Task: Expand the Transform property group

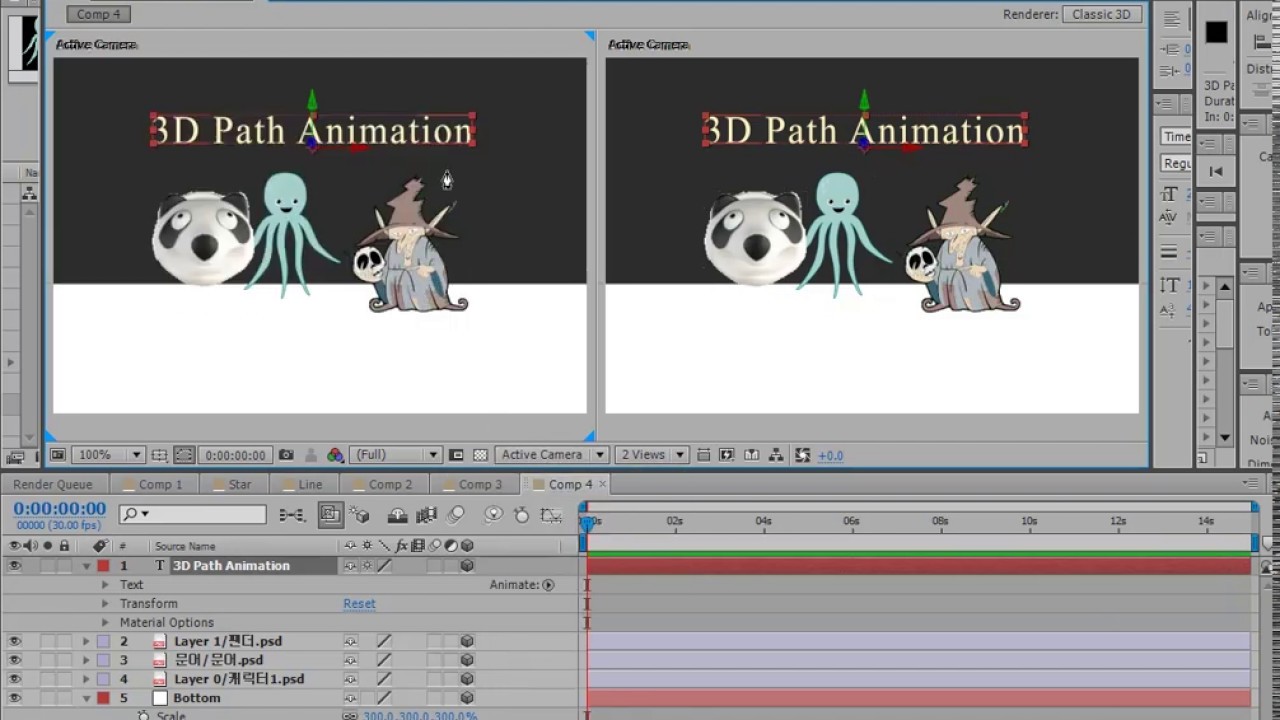Action: 105,604
